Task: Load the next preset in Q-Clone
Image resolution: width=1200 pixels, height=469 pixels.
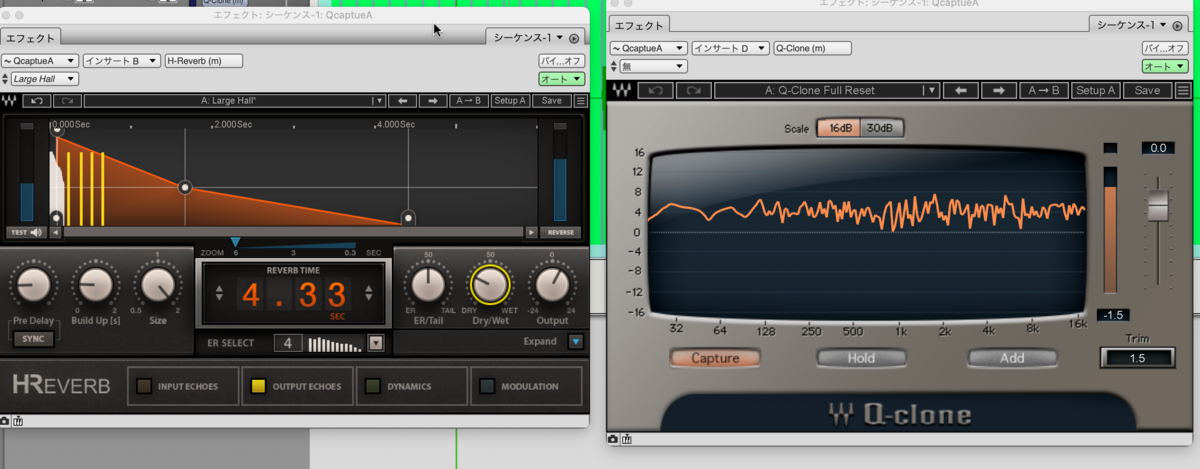Action: [x=997, y=90]
